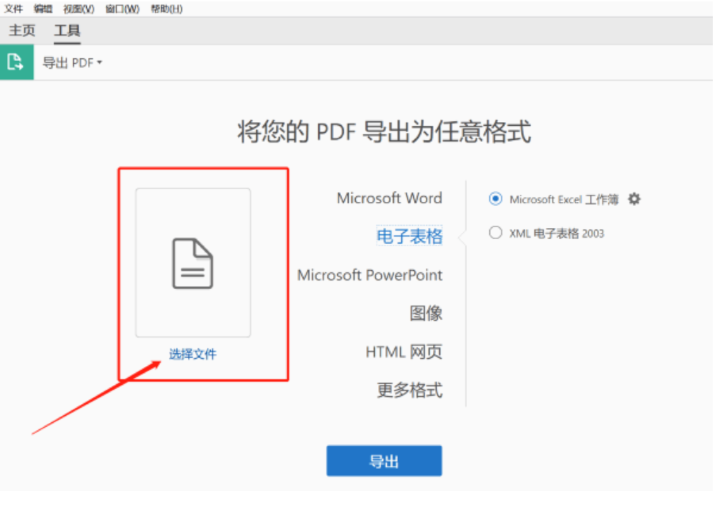Switch to the 工具 tab
The height and width of the screenshot is (507, 720).
67,30
